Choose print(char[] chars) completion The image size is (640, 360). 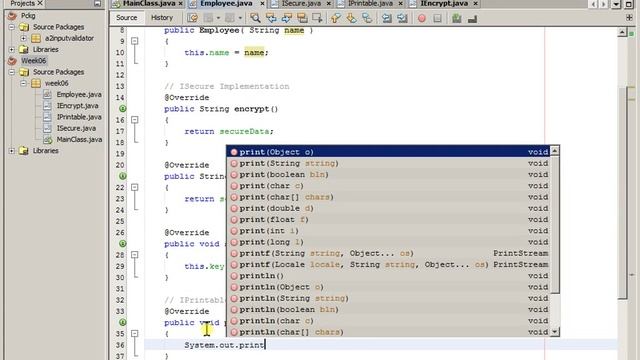point(388,197)
